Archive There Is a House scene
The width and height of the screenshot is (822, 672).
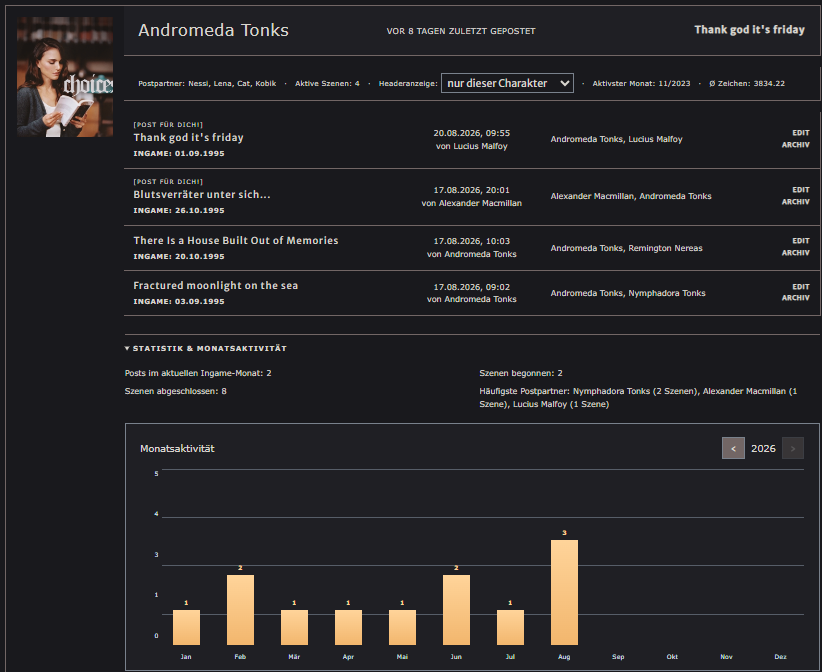click(x=795, y=253)
